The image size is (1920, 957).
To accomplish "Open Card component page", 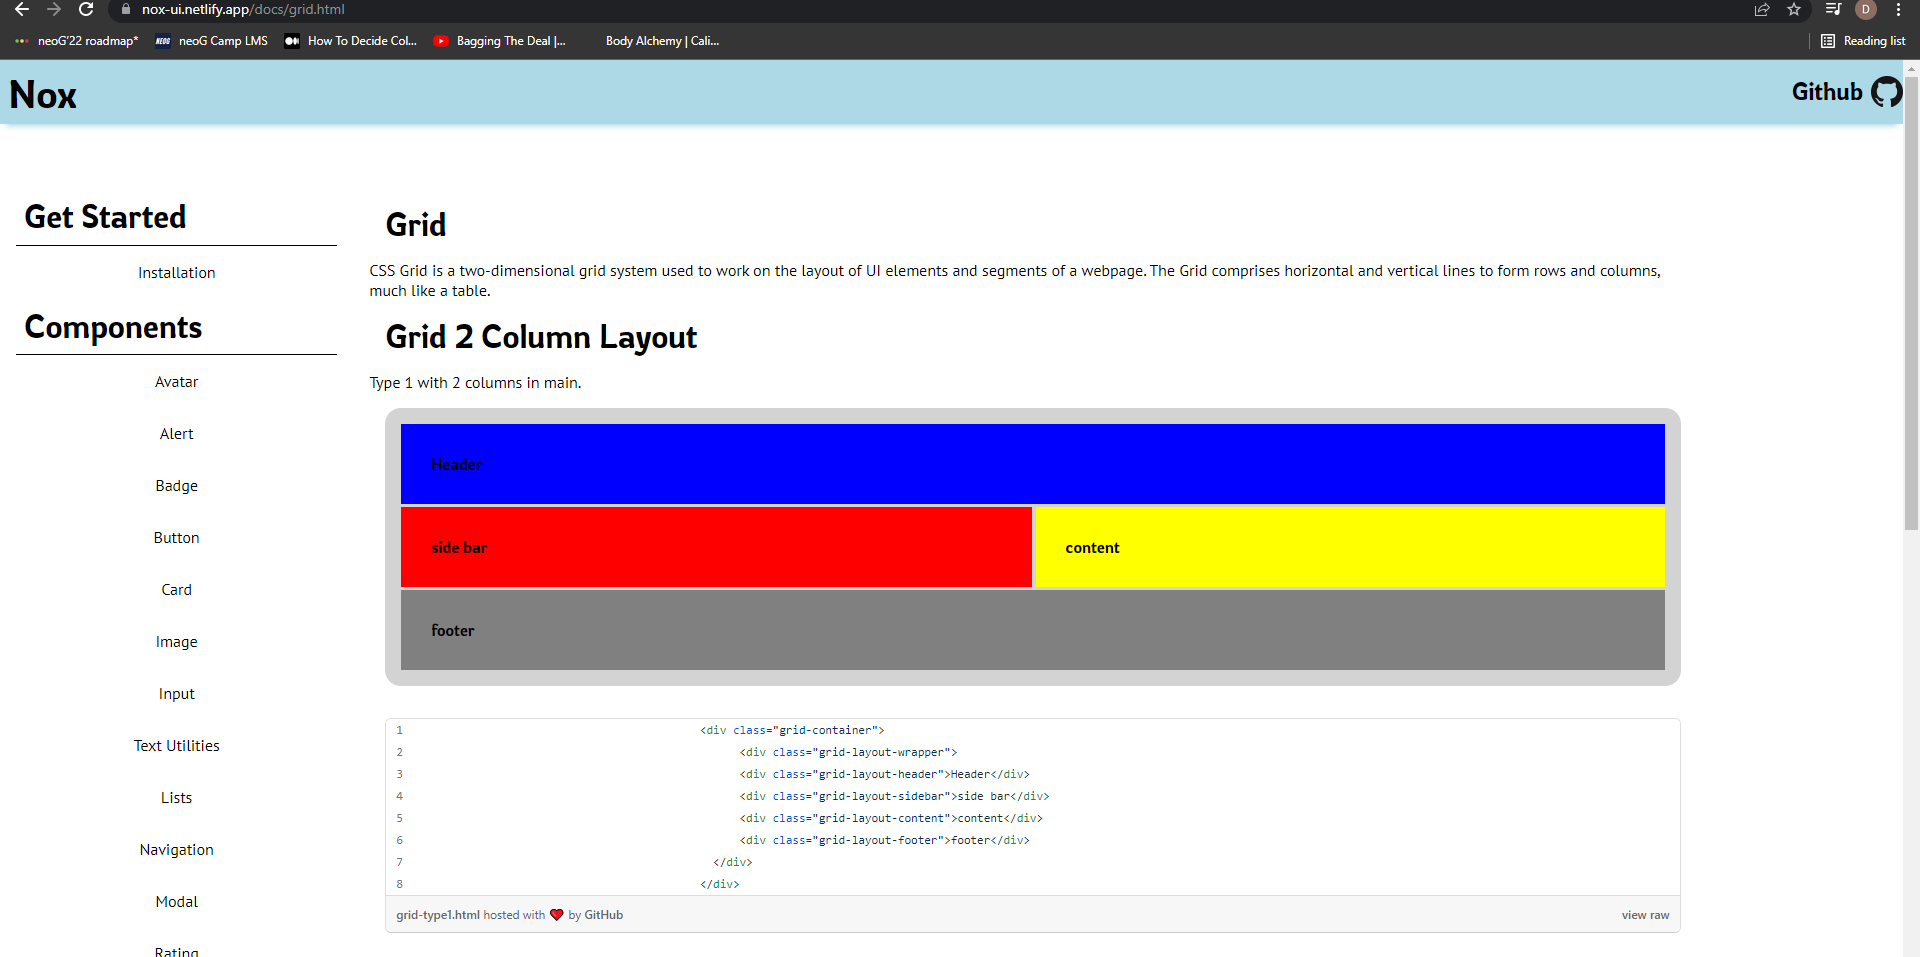I will click(176, 590).
